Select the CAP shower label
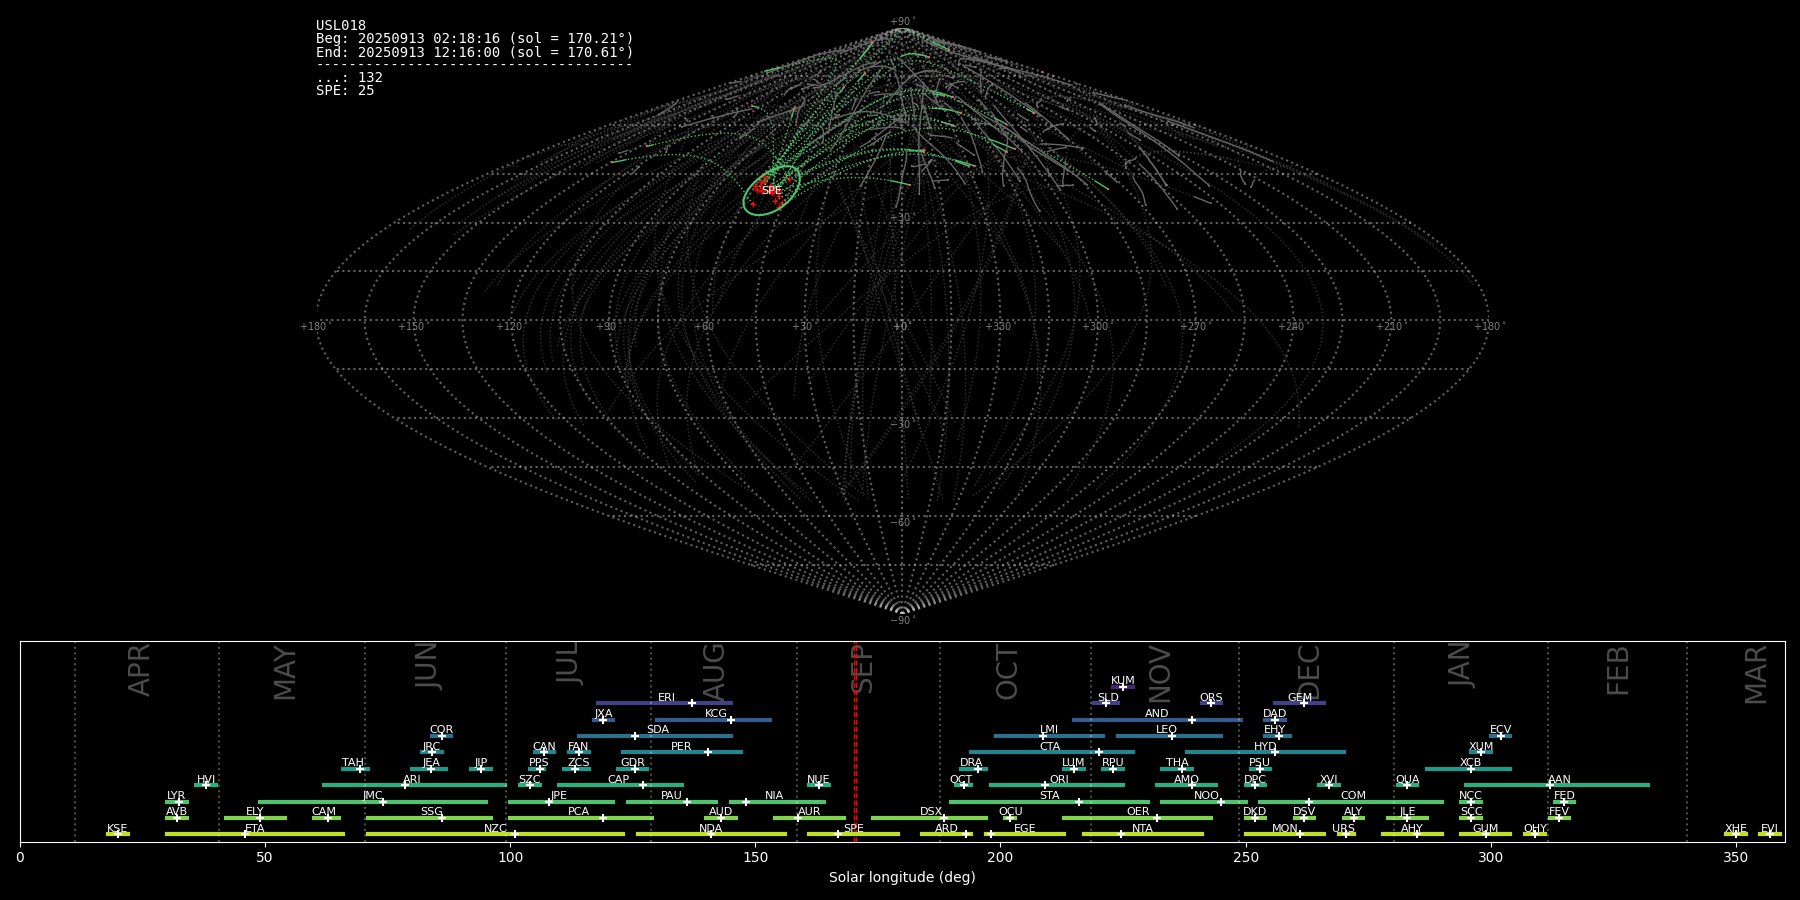The width and height of the screenshot is (1800, 900). 619,780
